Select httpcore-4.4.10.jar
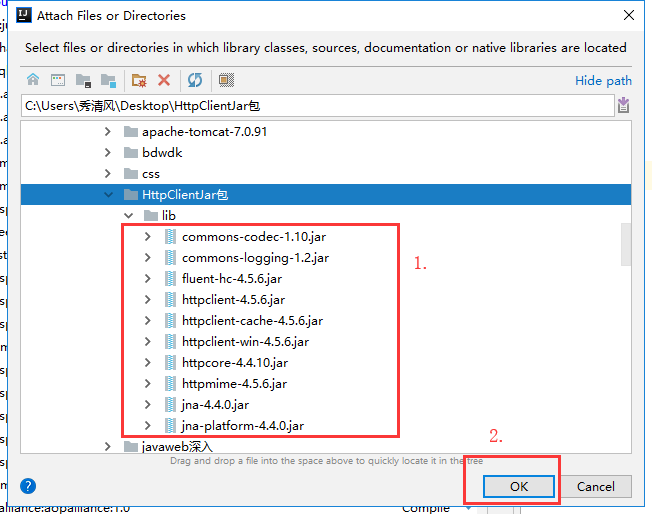This screenshot has width=652, height=514. pos(235,362)
